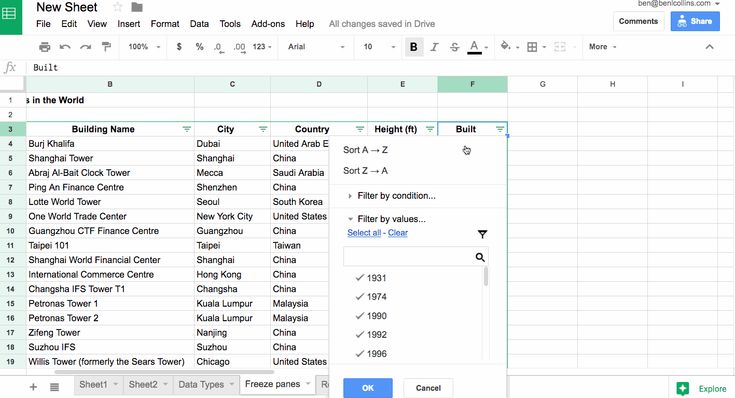Open Built column filter icon

(500, 129)
